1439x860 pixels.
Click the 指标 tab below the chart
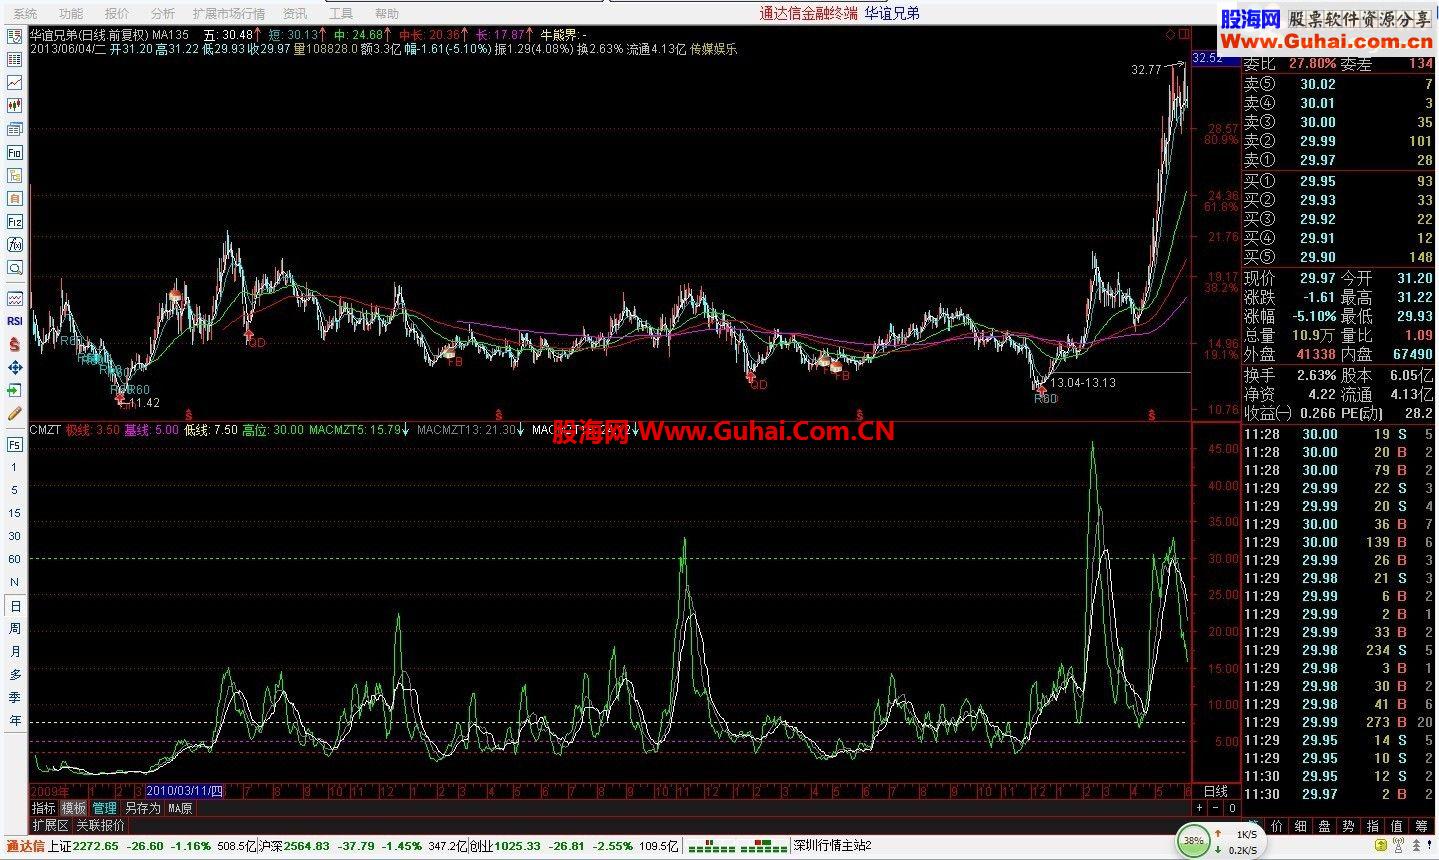(44, 808)
